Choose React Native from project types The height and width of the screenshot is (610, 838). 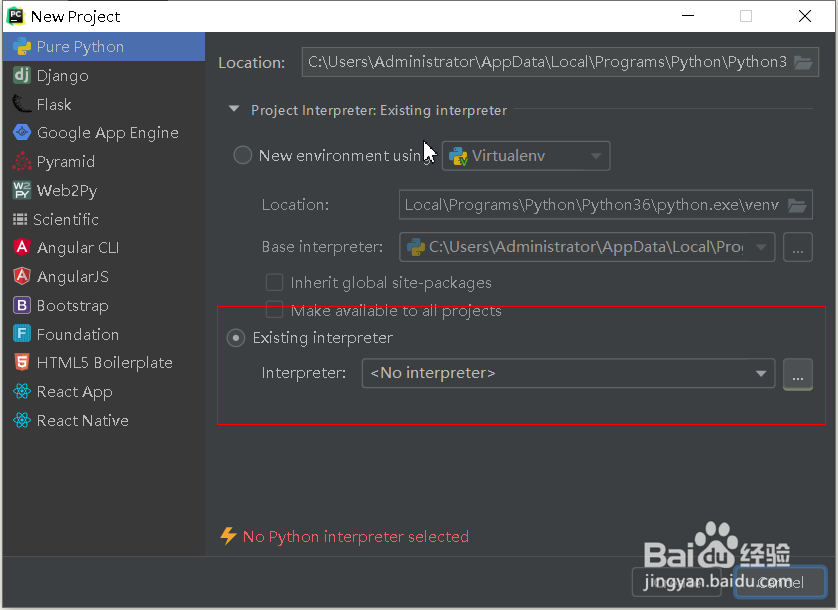[82, 421]
